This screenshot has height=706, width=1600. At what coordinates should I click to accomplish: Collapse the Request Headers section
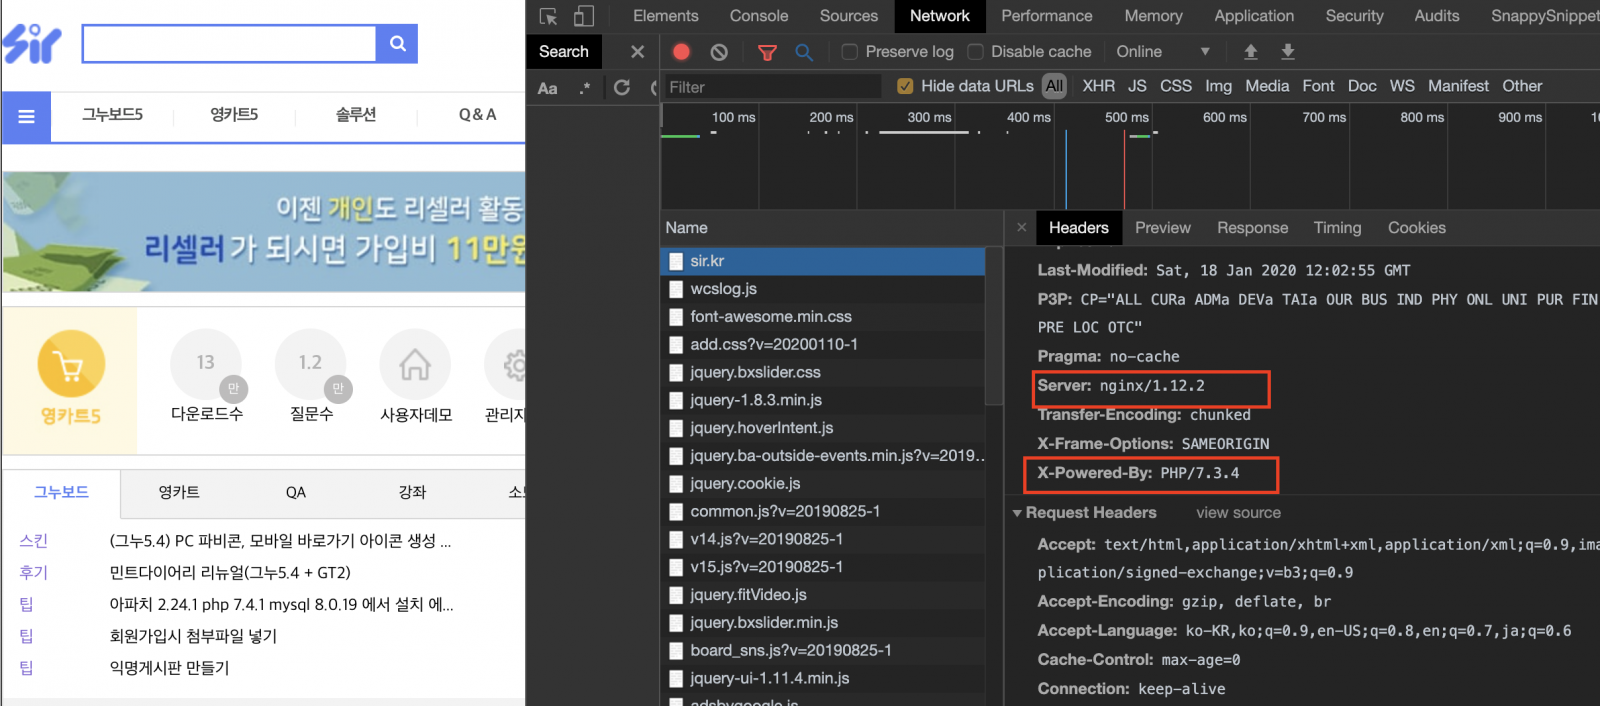[x=1017, y=513]
